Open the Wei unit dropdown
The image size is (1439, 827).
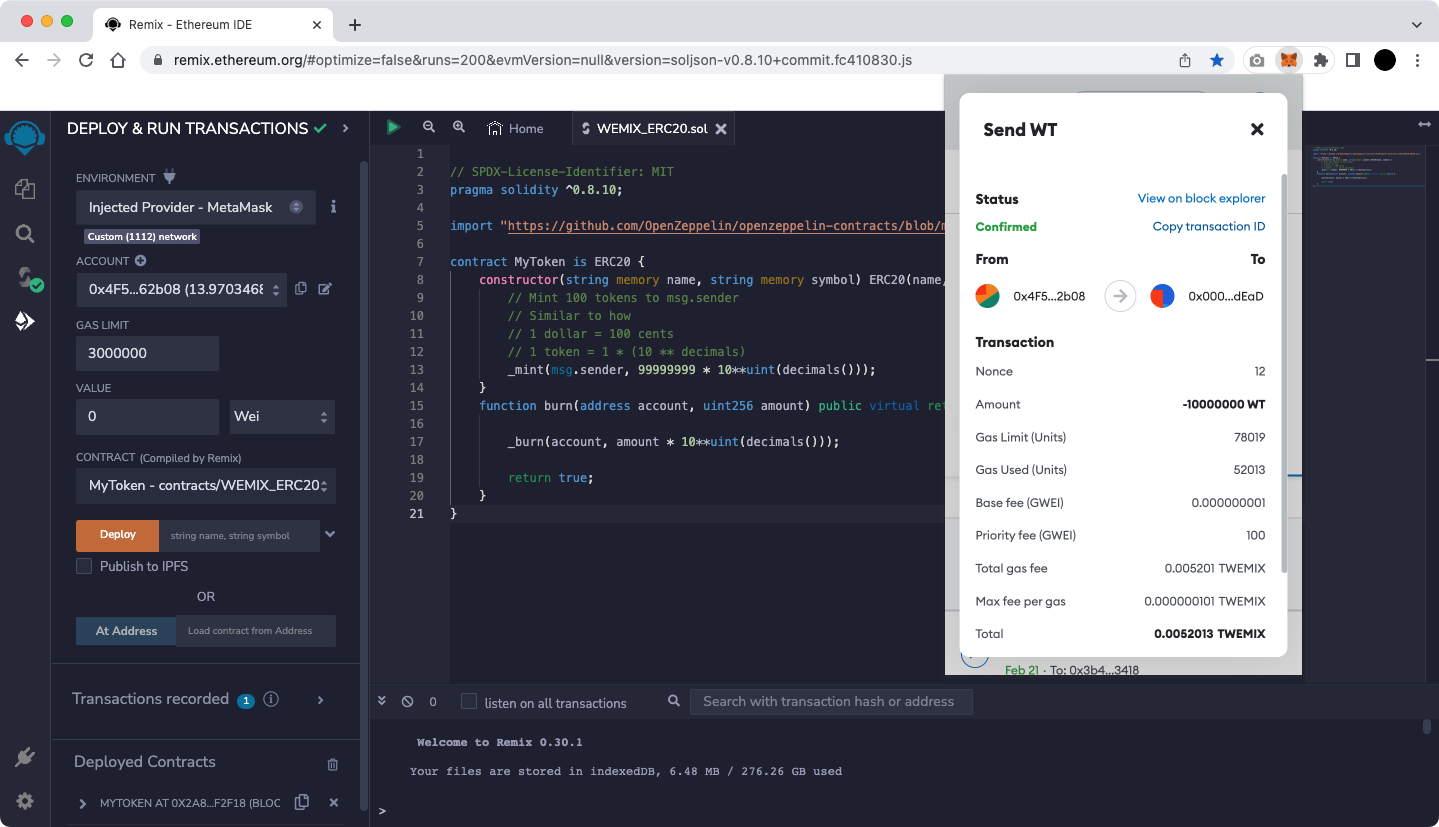[x=282, y=416]
